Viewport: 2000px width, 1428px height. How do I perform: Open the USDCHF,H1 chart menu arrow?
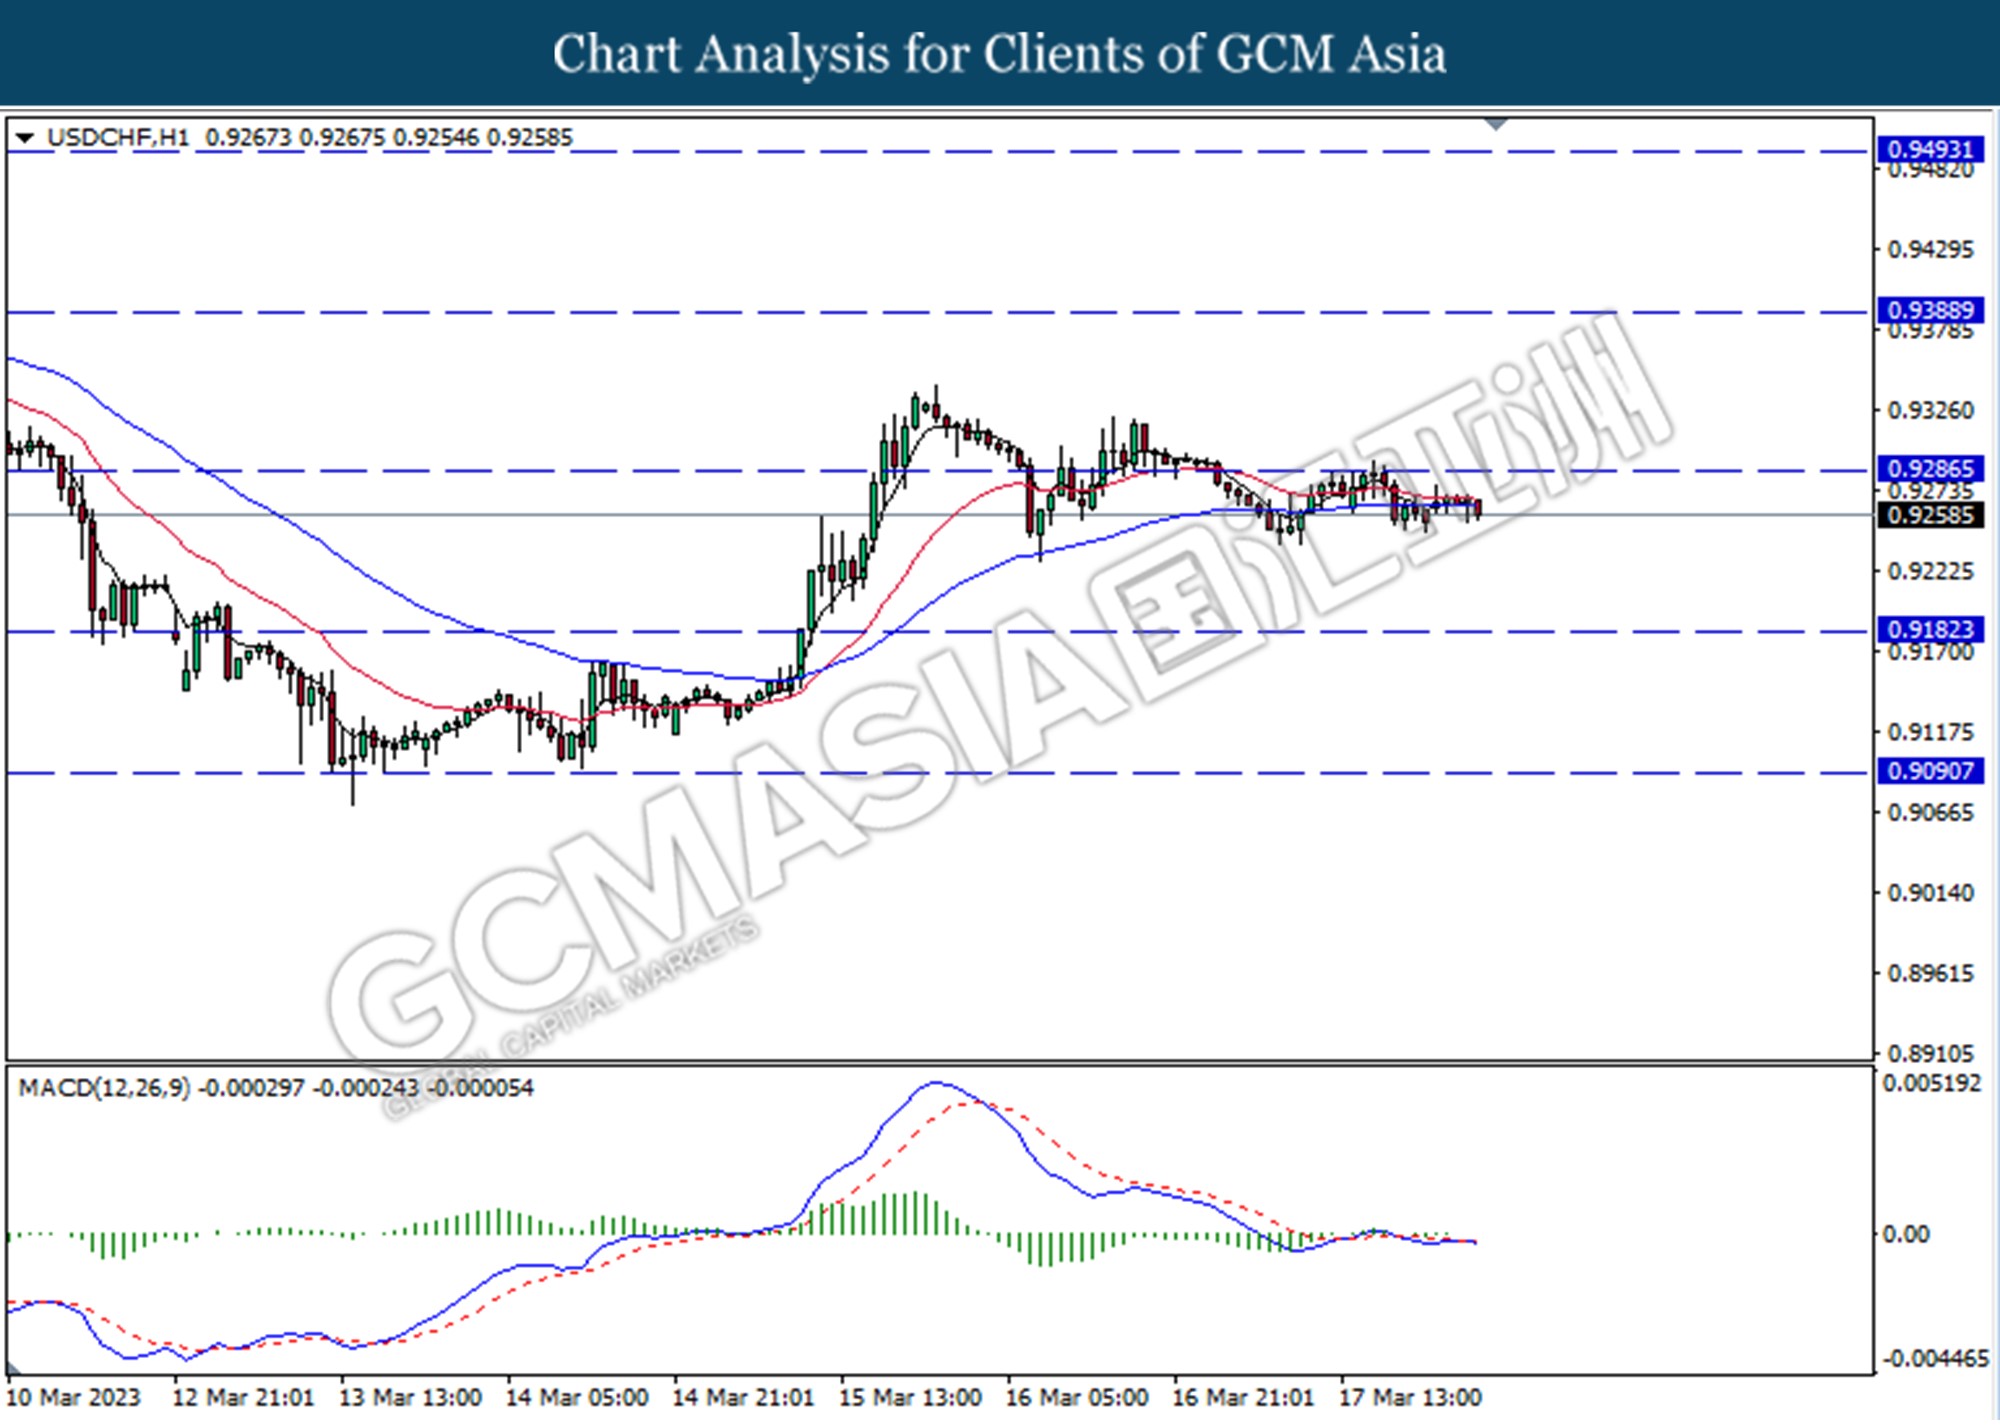(x=26, y=138)
